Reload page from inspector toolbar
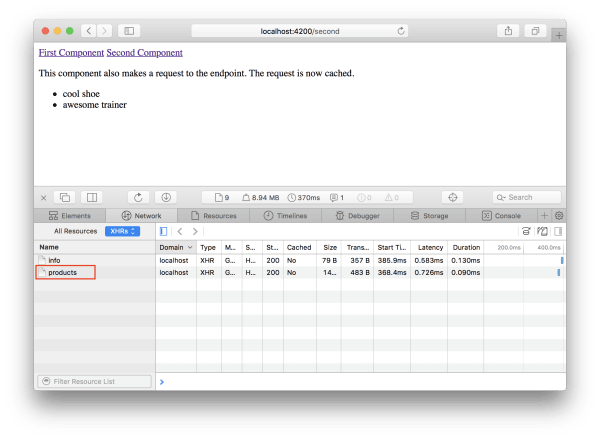 [138, 197]
